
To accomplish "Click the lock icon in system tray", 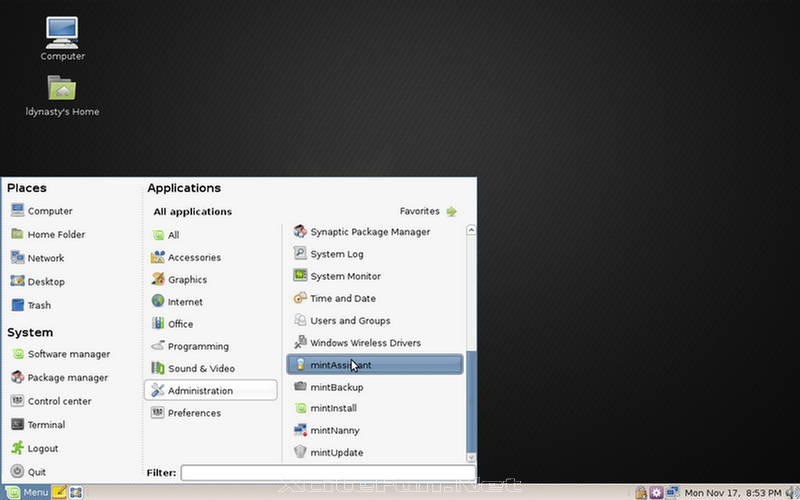I will click(x=641, y=493).
